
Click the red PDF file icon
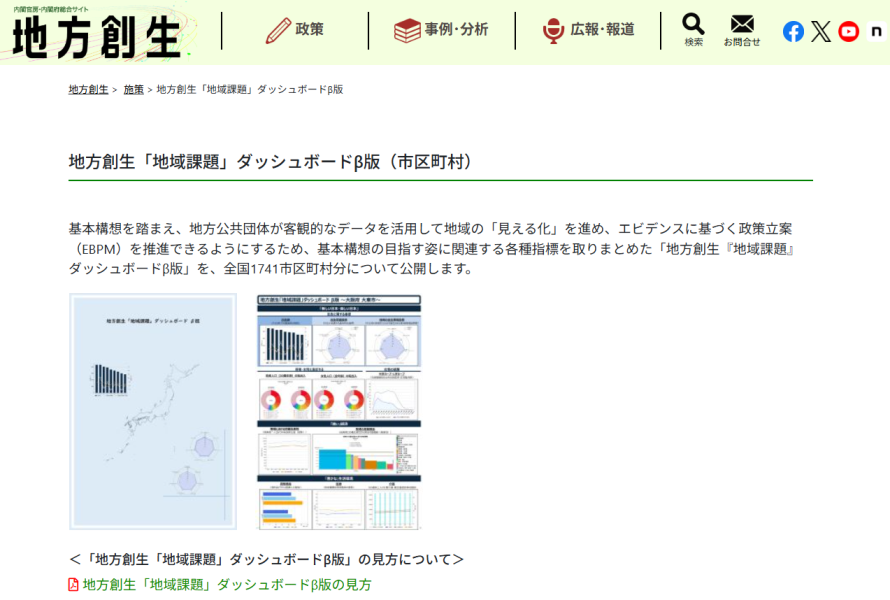[72, 586]
